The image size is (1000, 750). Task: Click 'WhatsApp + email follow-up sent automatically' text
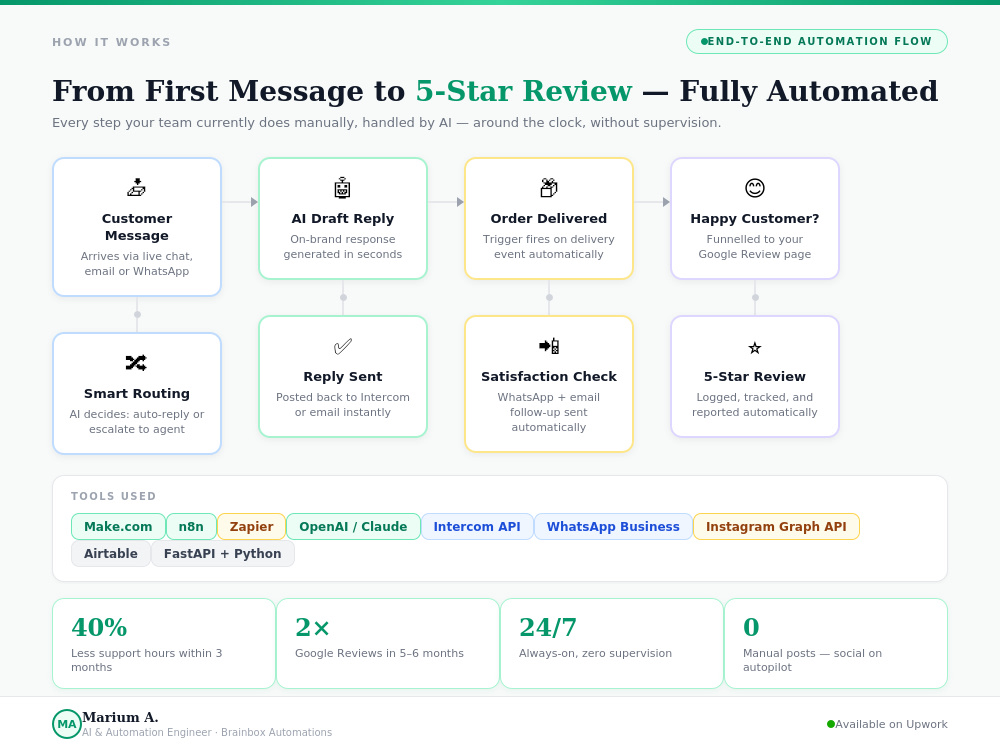[548, 412]
